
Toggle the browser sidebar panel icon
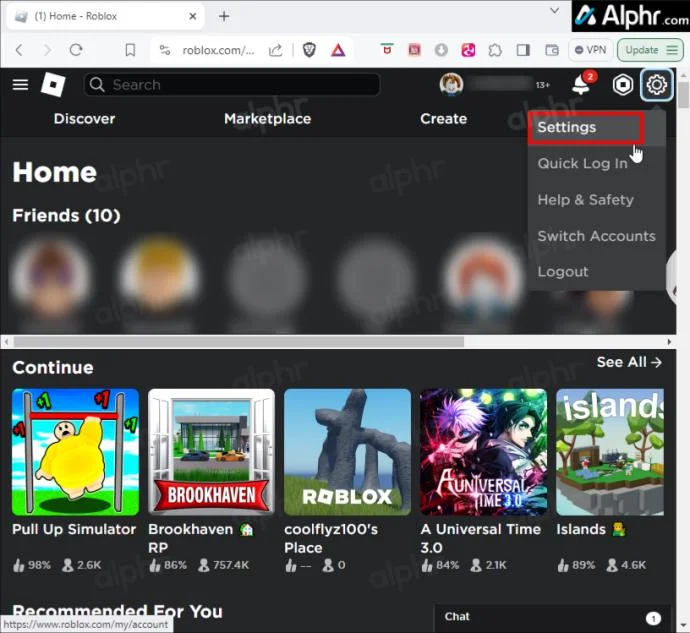coord(523,50)
